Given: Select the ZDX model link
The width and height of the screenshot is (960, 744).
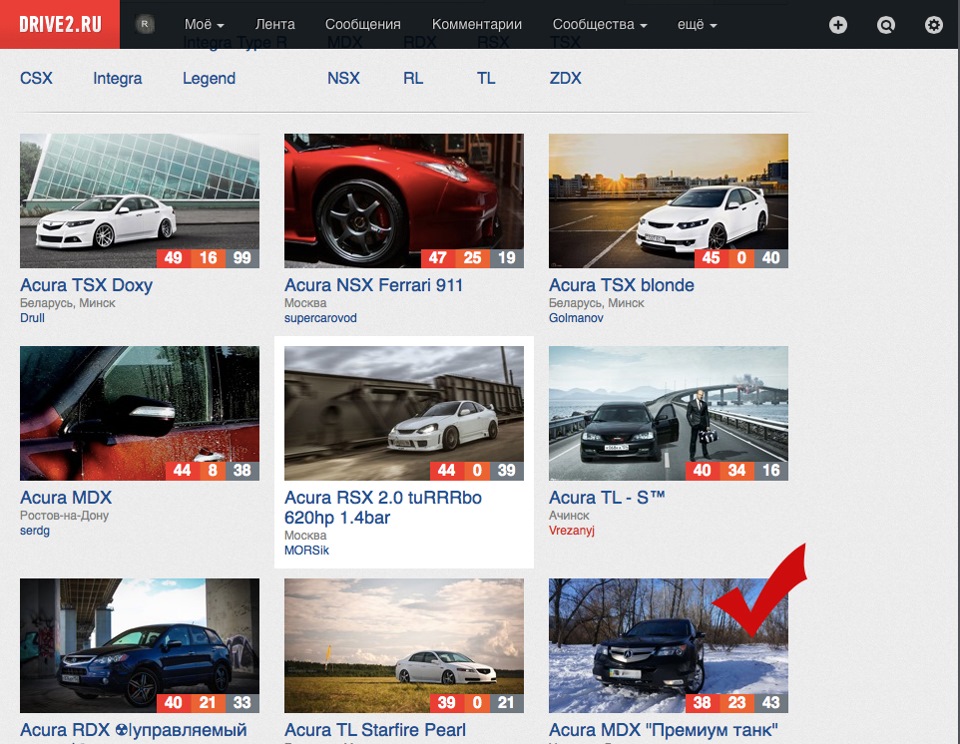Looking at the screenshot, I should pyautogui.click(x=566, y=78).
